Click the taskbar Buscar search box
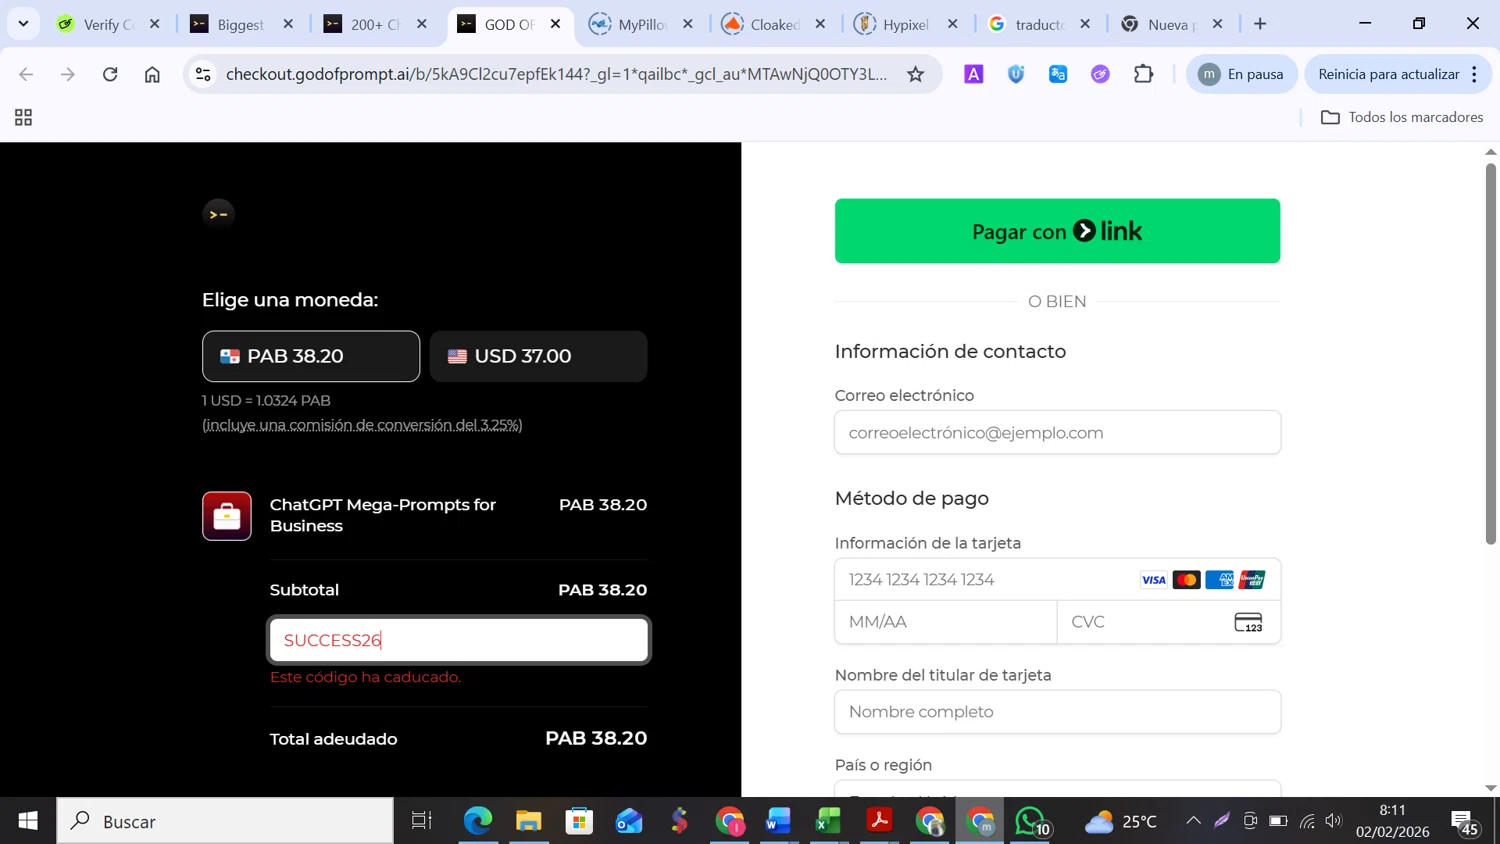 pyautogui.click(x=225, y=821)
